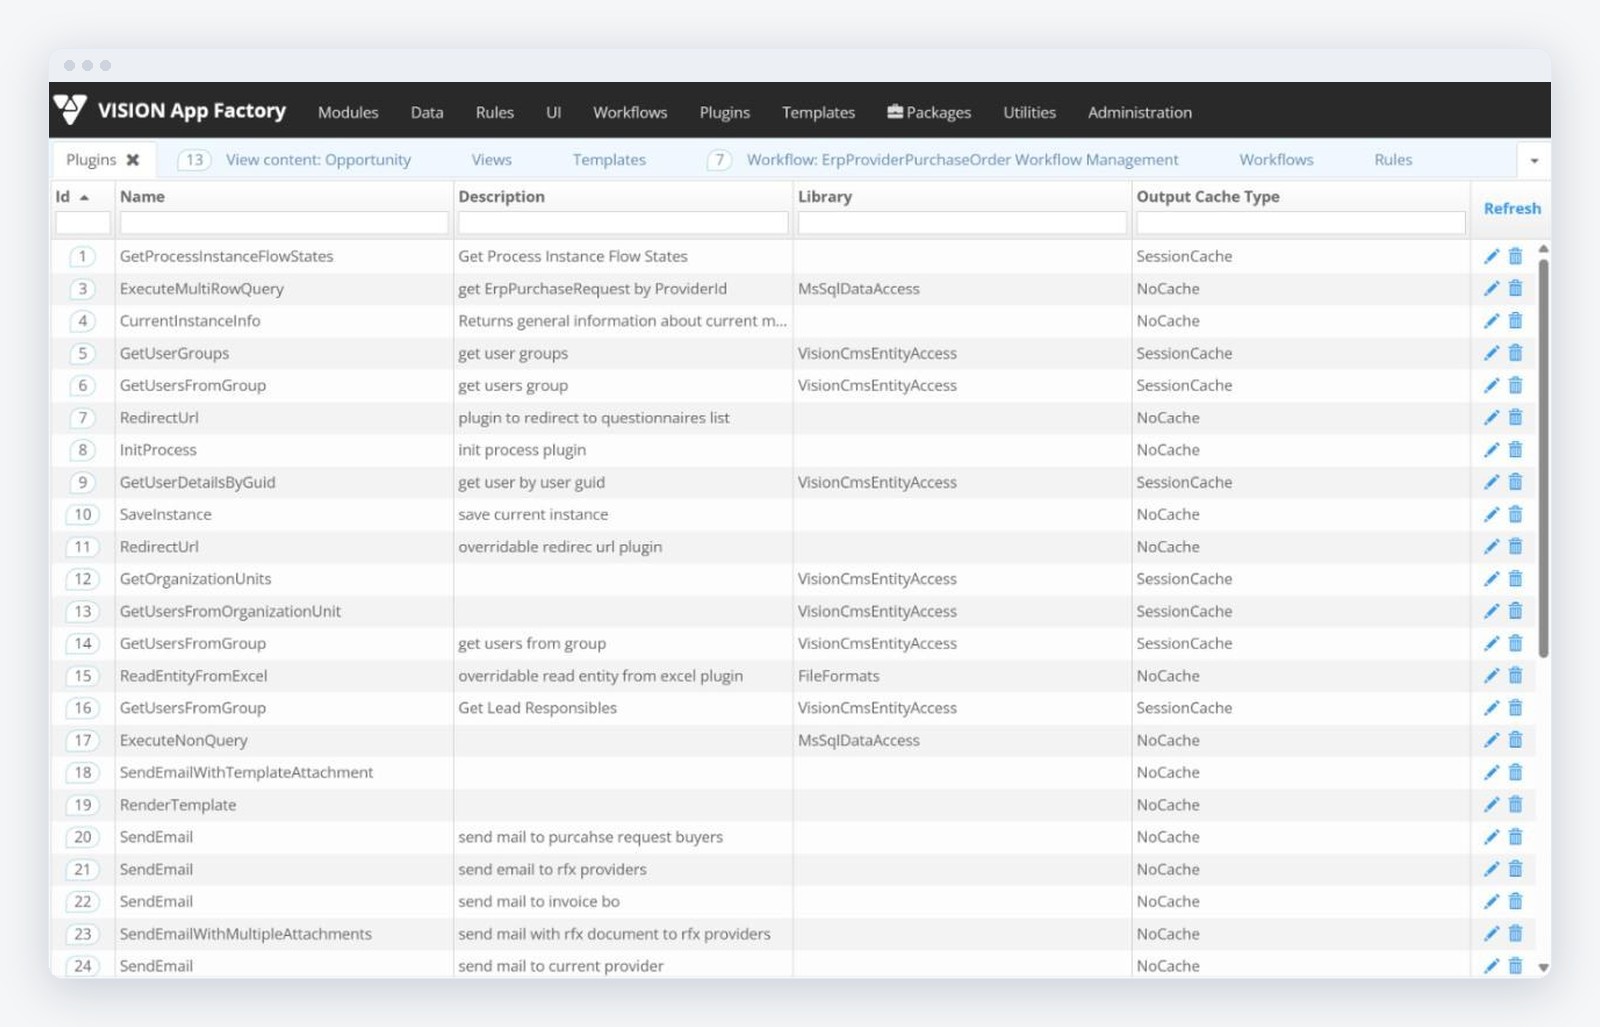The width and height of the screenshot is (1600, 1027).
Task: Delete the GetProcessInstanceFlowStates plugin via trash icon
Action: click(x=1515, y=256)
